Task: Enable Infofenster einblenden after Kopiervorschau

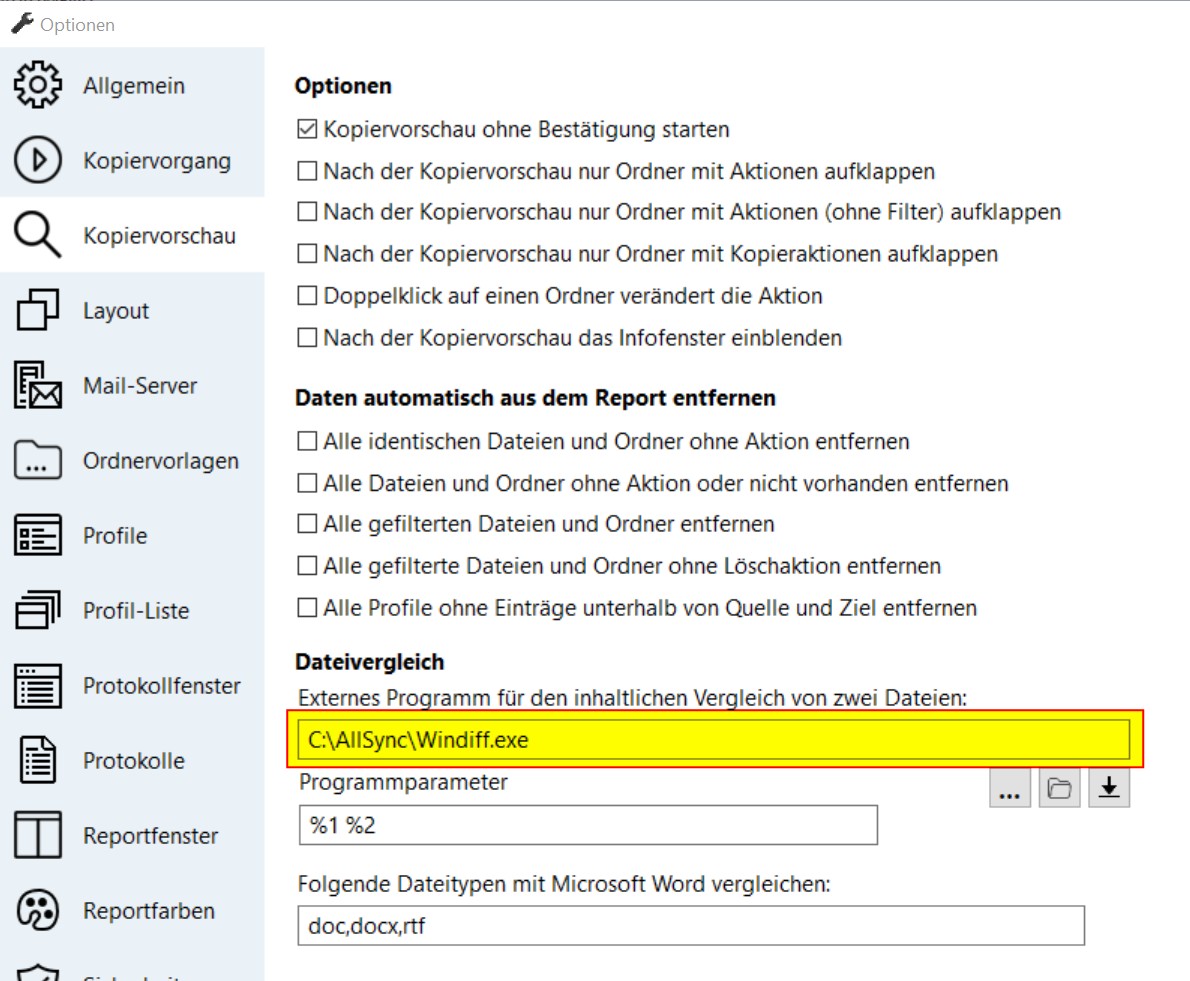Action: pyautogui.click(x=308, y=339)
